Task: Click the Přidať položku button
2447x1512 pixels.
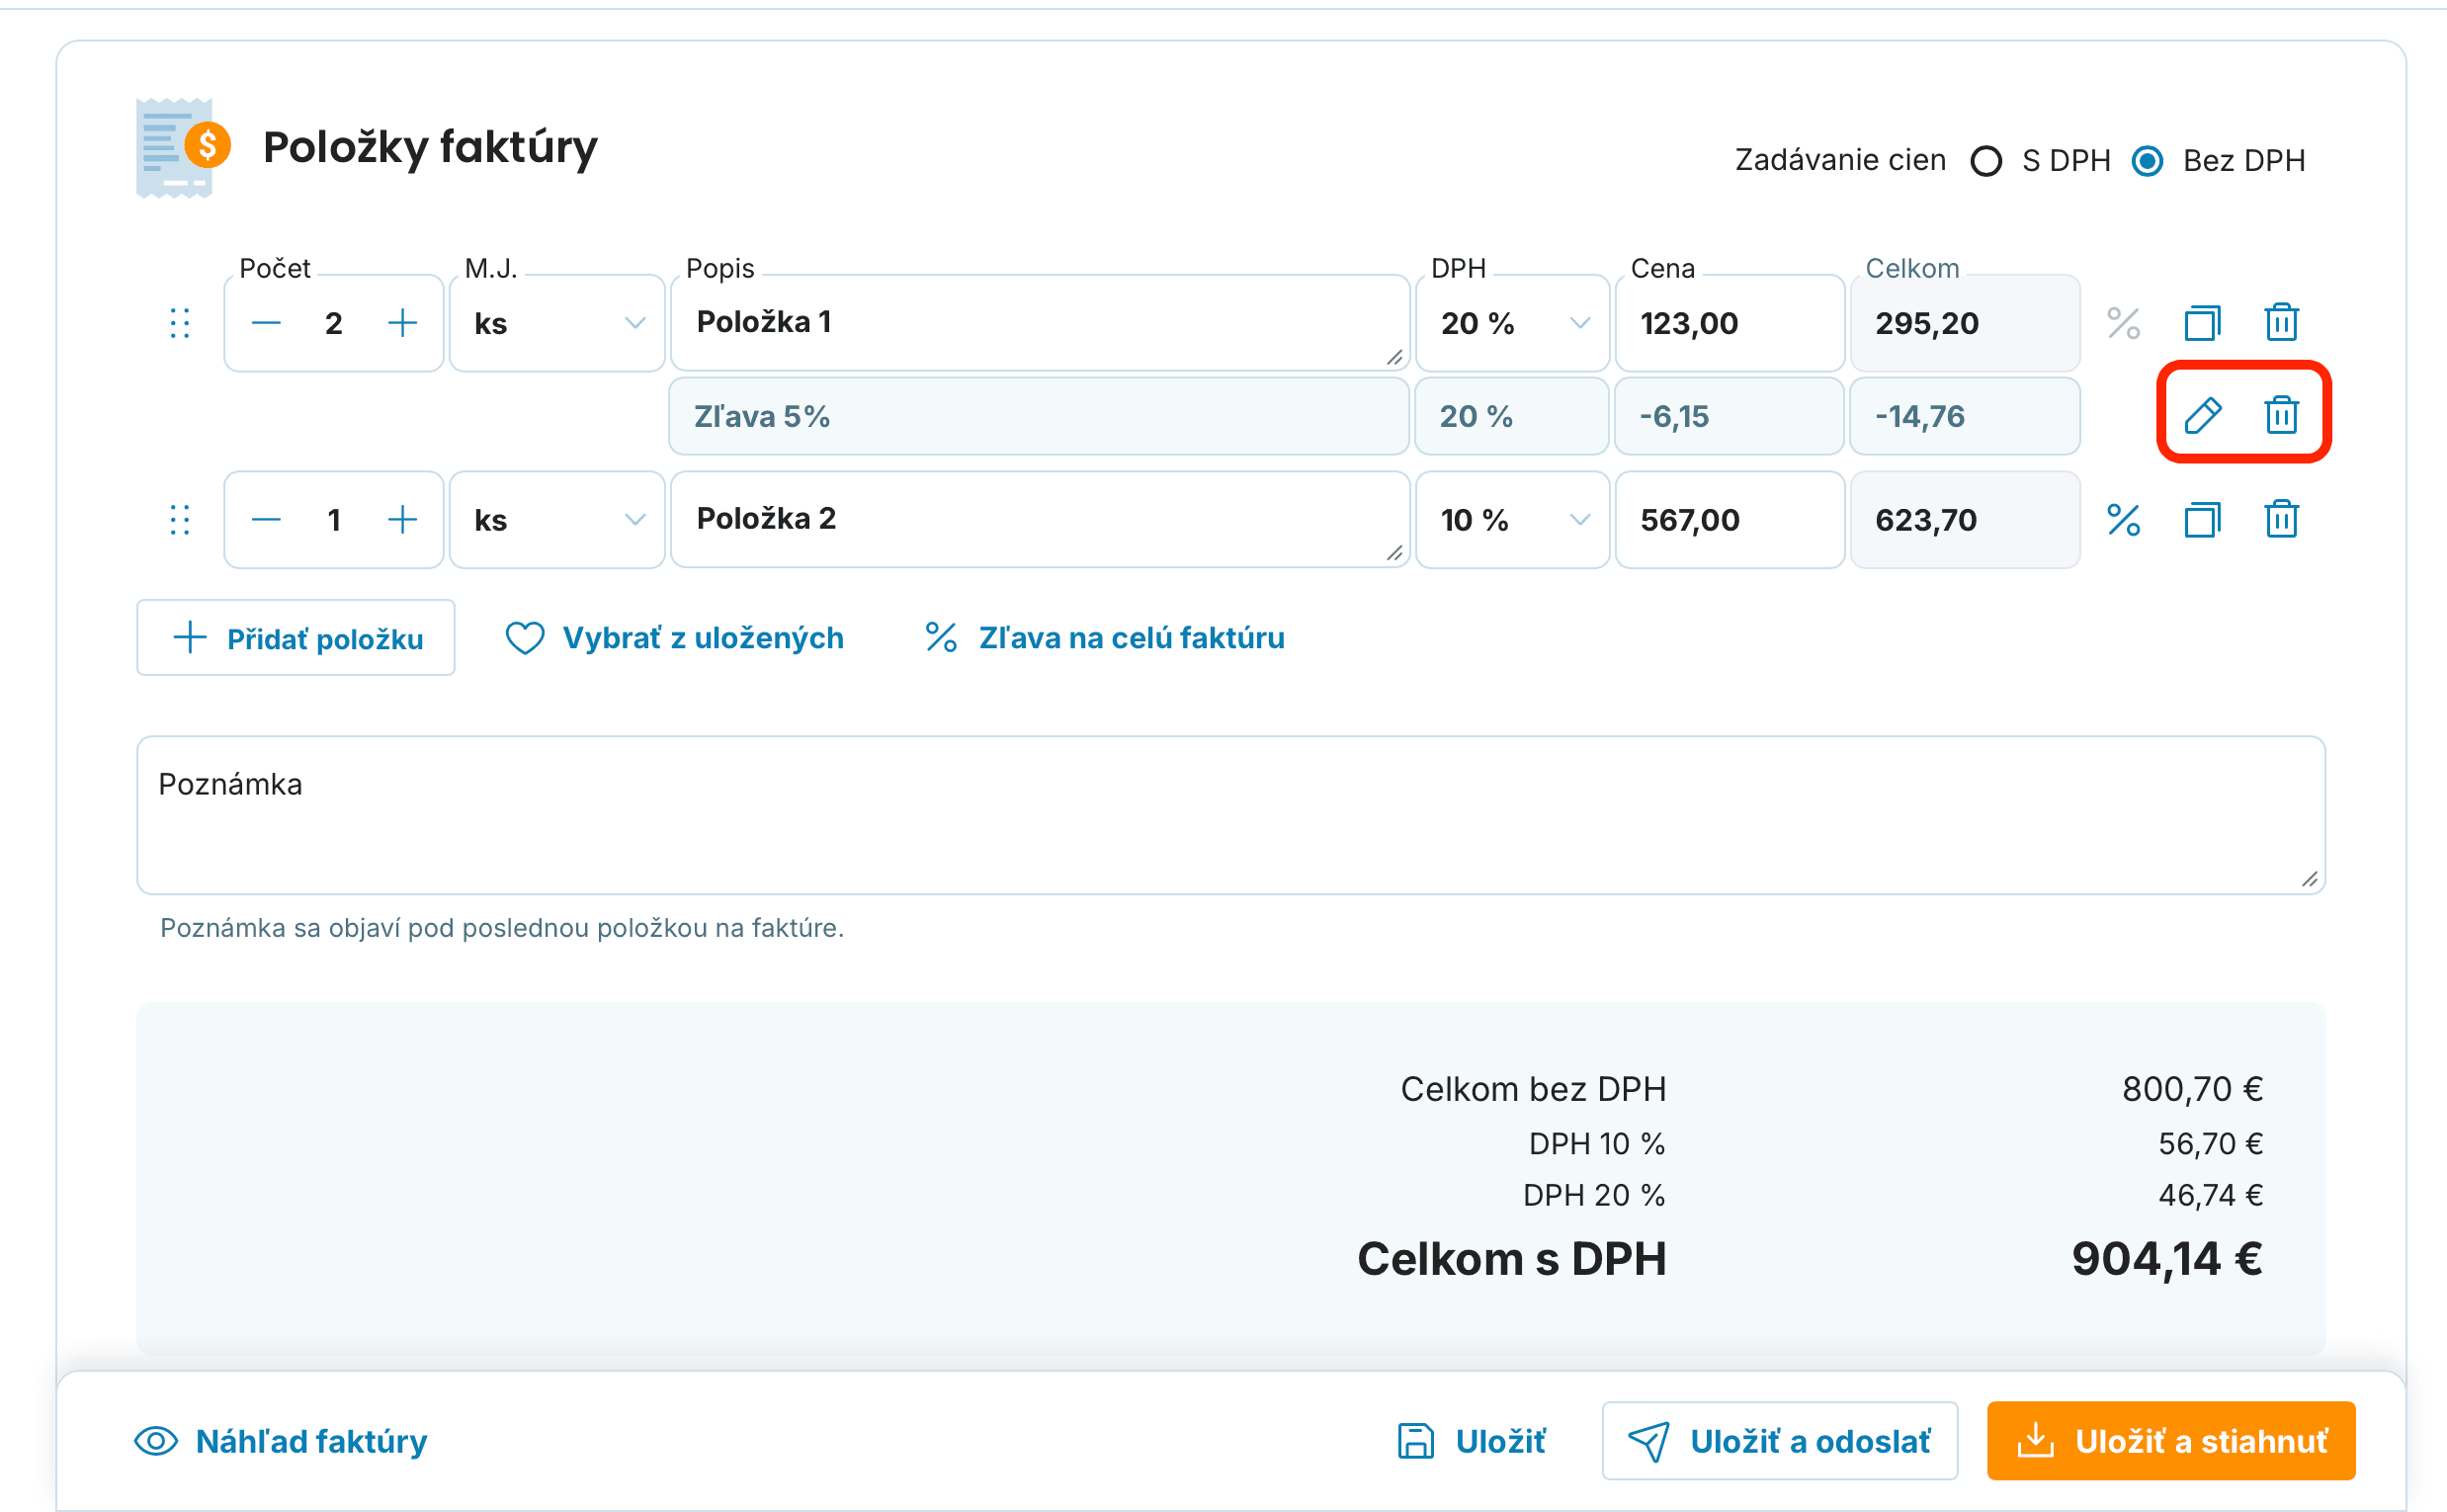Action: [296, 638]
